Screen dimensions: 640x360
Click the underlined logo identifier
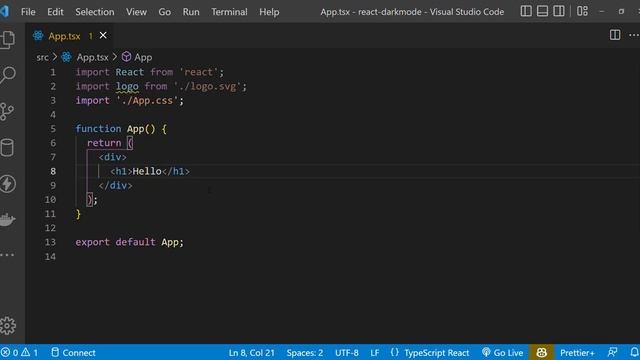[127, 87]
